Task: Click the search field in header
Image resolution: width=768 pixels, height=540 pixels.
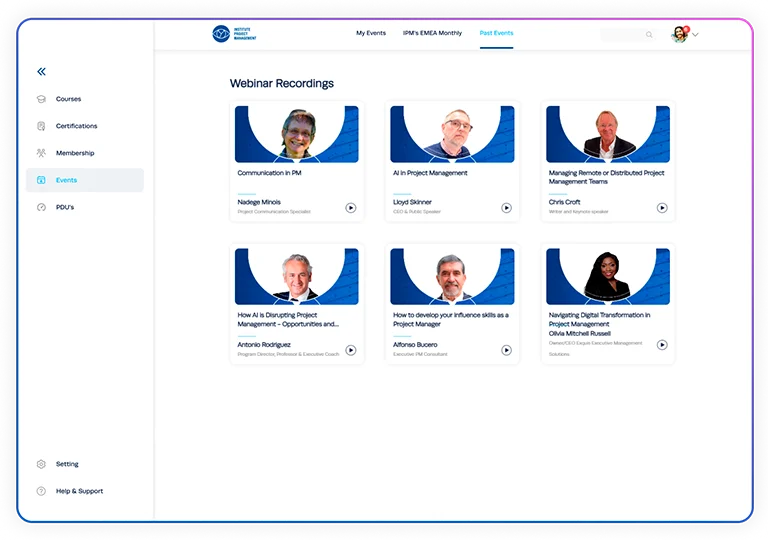Action: click(628, 34)
